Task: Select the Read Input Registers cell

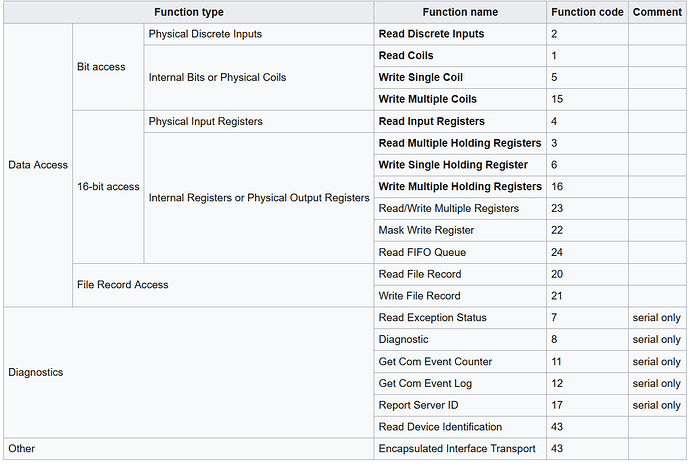Action: click(460, 121)
